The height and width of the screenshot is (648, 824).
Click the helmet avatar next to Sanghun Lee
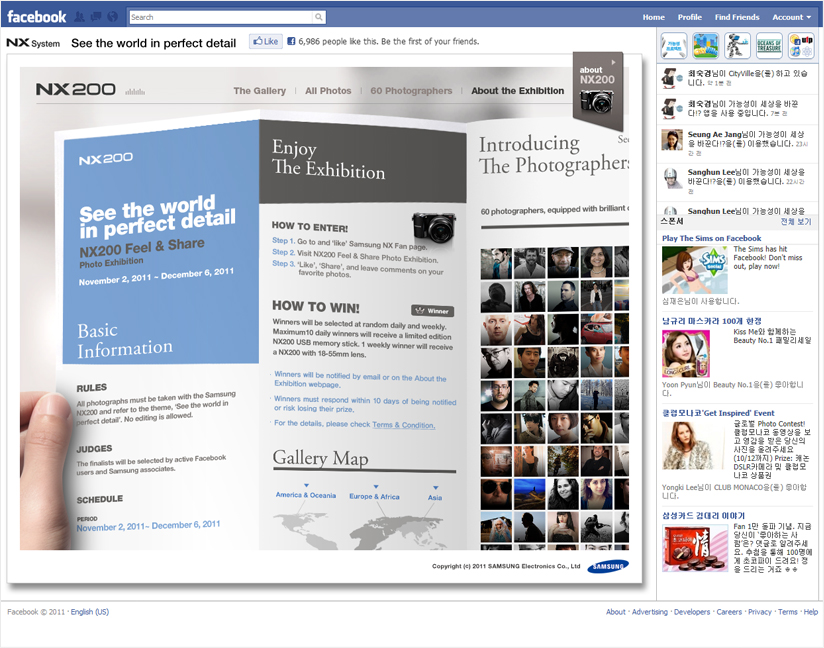[670, 178]
